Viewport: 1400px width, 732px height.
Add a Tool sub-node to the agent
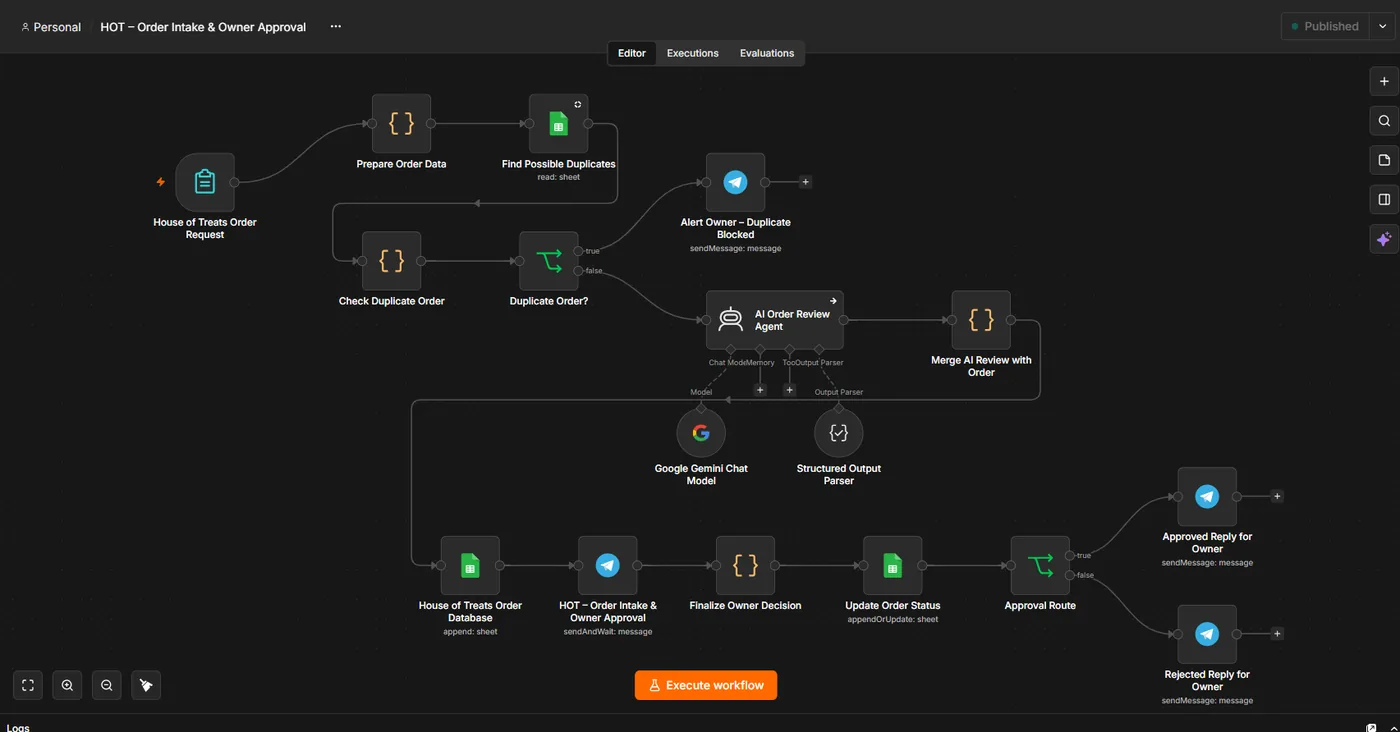click(x=789, y=390)
